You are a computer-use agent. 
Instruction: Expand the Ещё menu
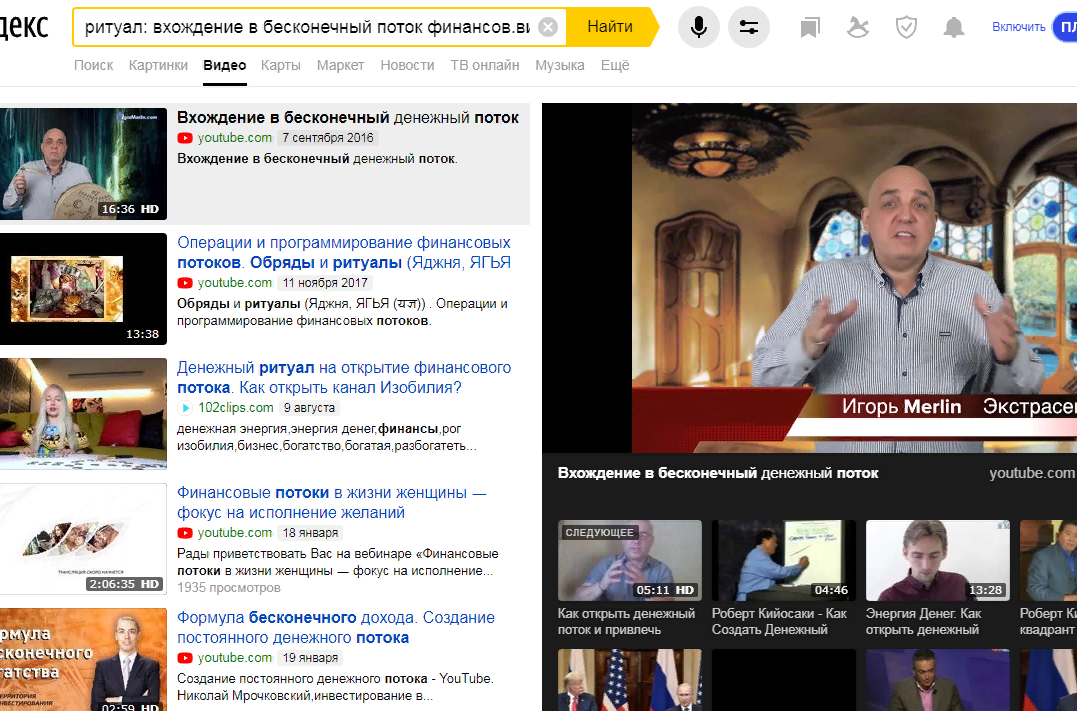tap(615, 65)
